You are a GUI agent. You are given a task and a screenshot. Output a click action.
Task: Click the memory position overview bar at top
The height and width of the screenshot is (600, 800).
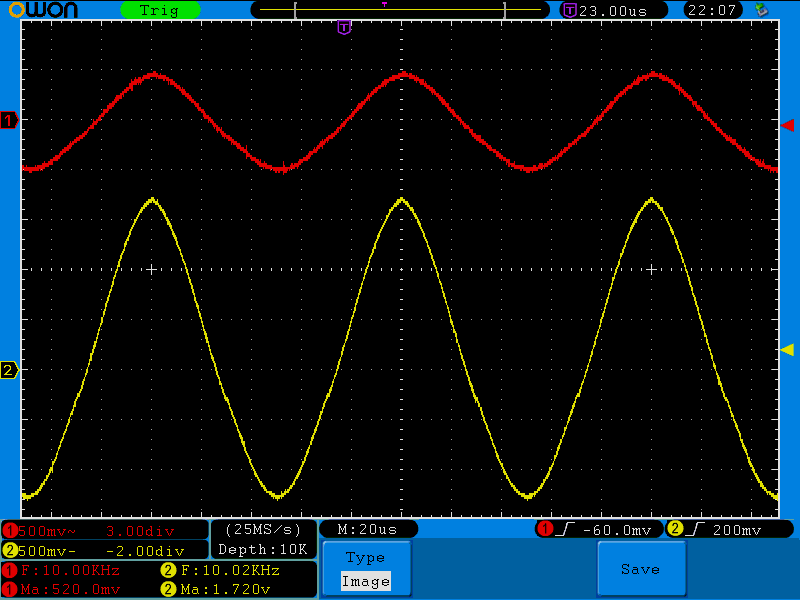tap(400, 10)
